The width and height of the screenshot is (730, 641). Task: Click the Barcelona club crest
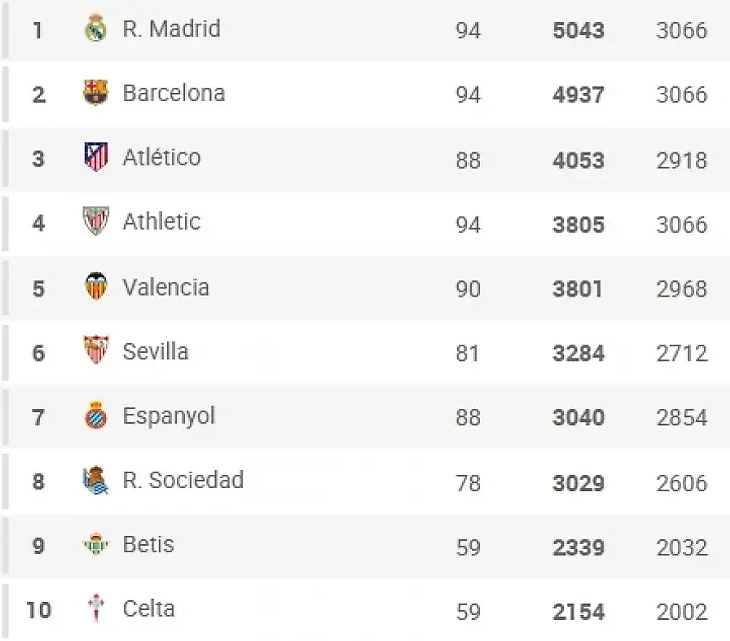click(96, 94)
